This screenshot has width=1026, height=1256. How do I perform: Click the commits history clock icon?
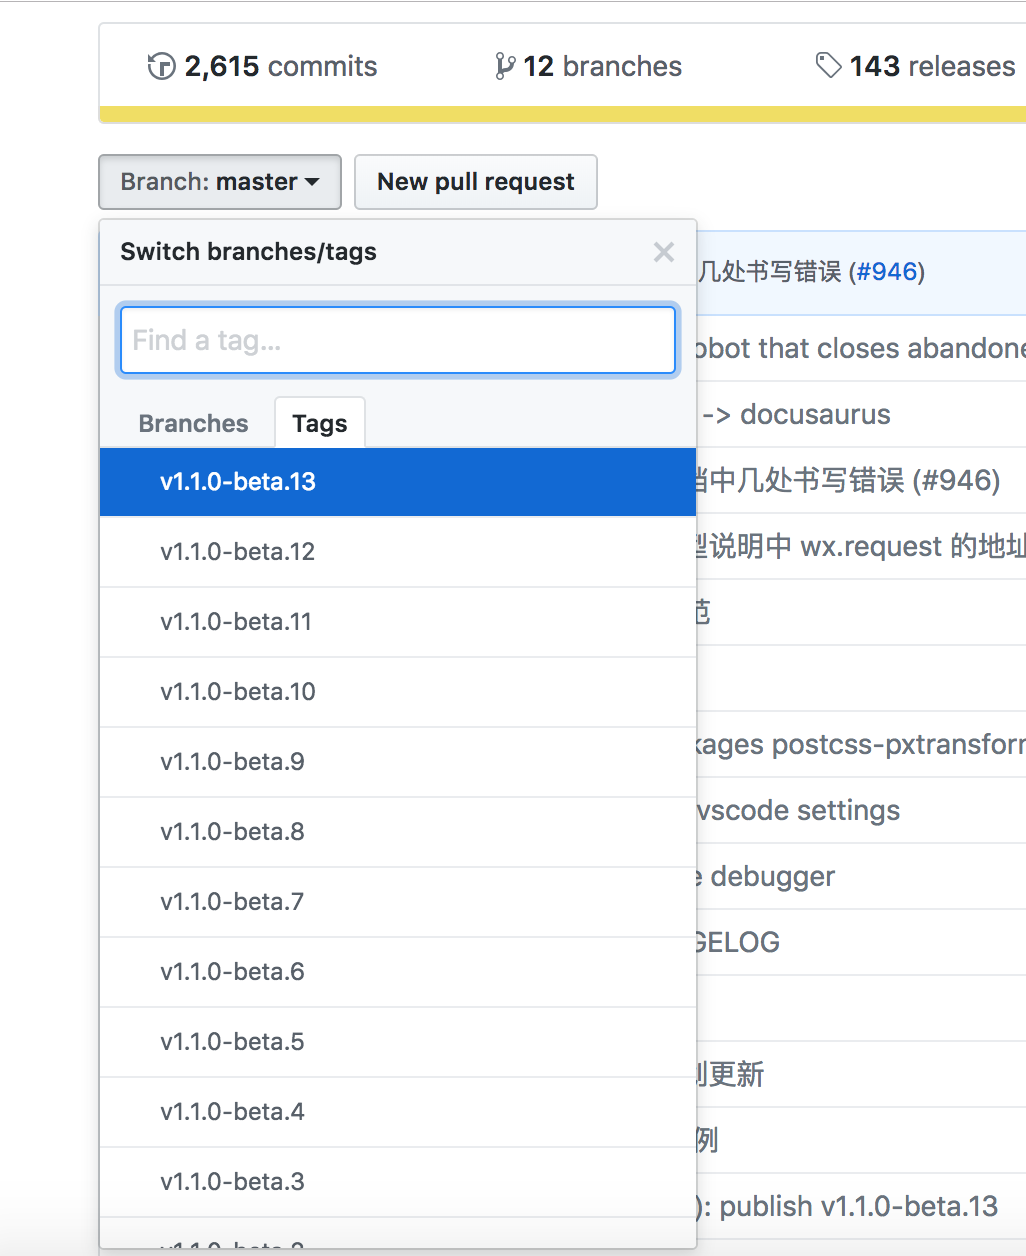click(161, 66)
